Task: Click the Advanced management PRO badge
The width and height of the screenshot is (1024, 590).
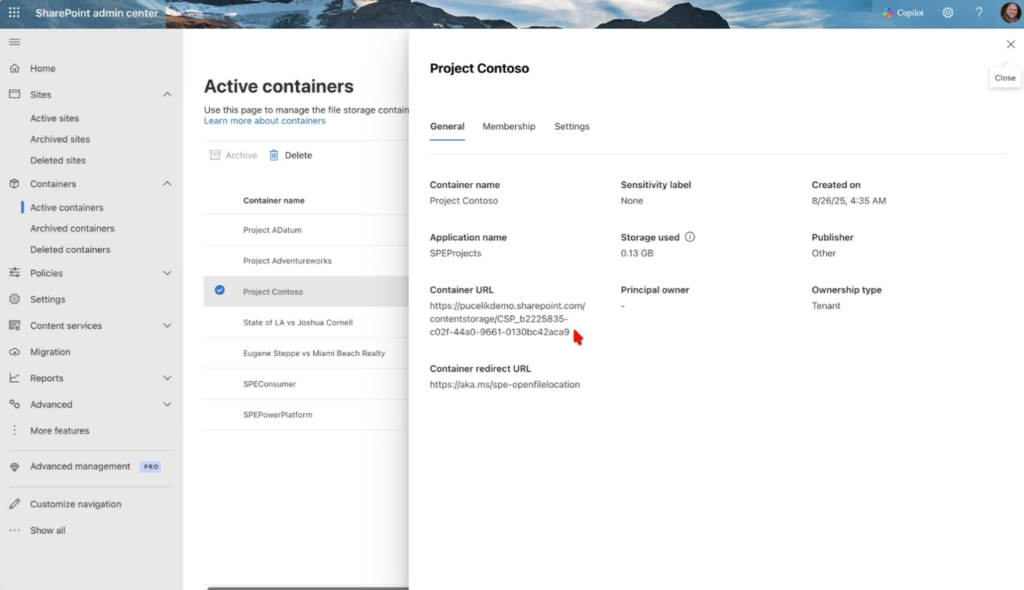Action: [151, 467]
